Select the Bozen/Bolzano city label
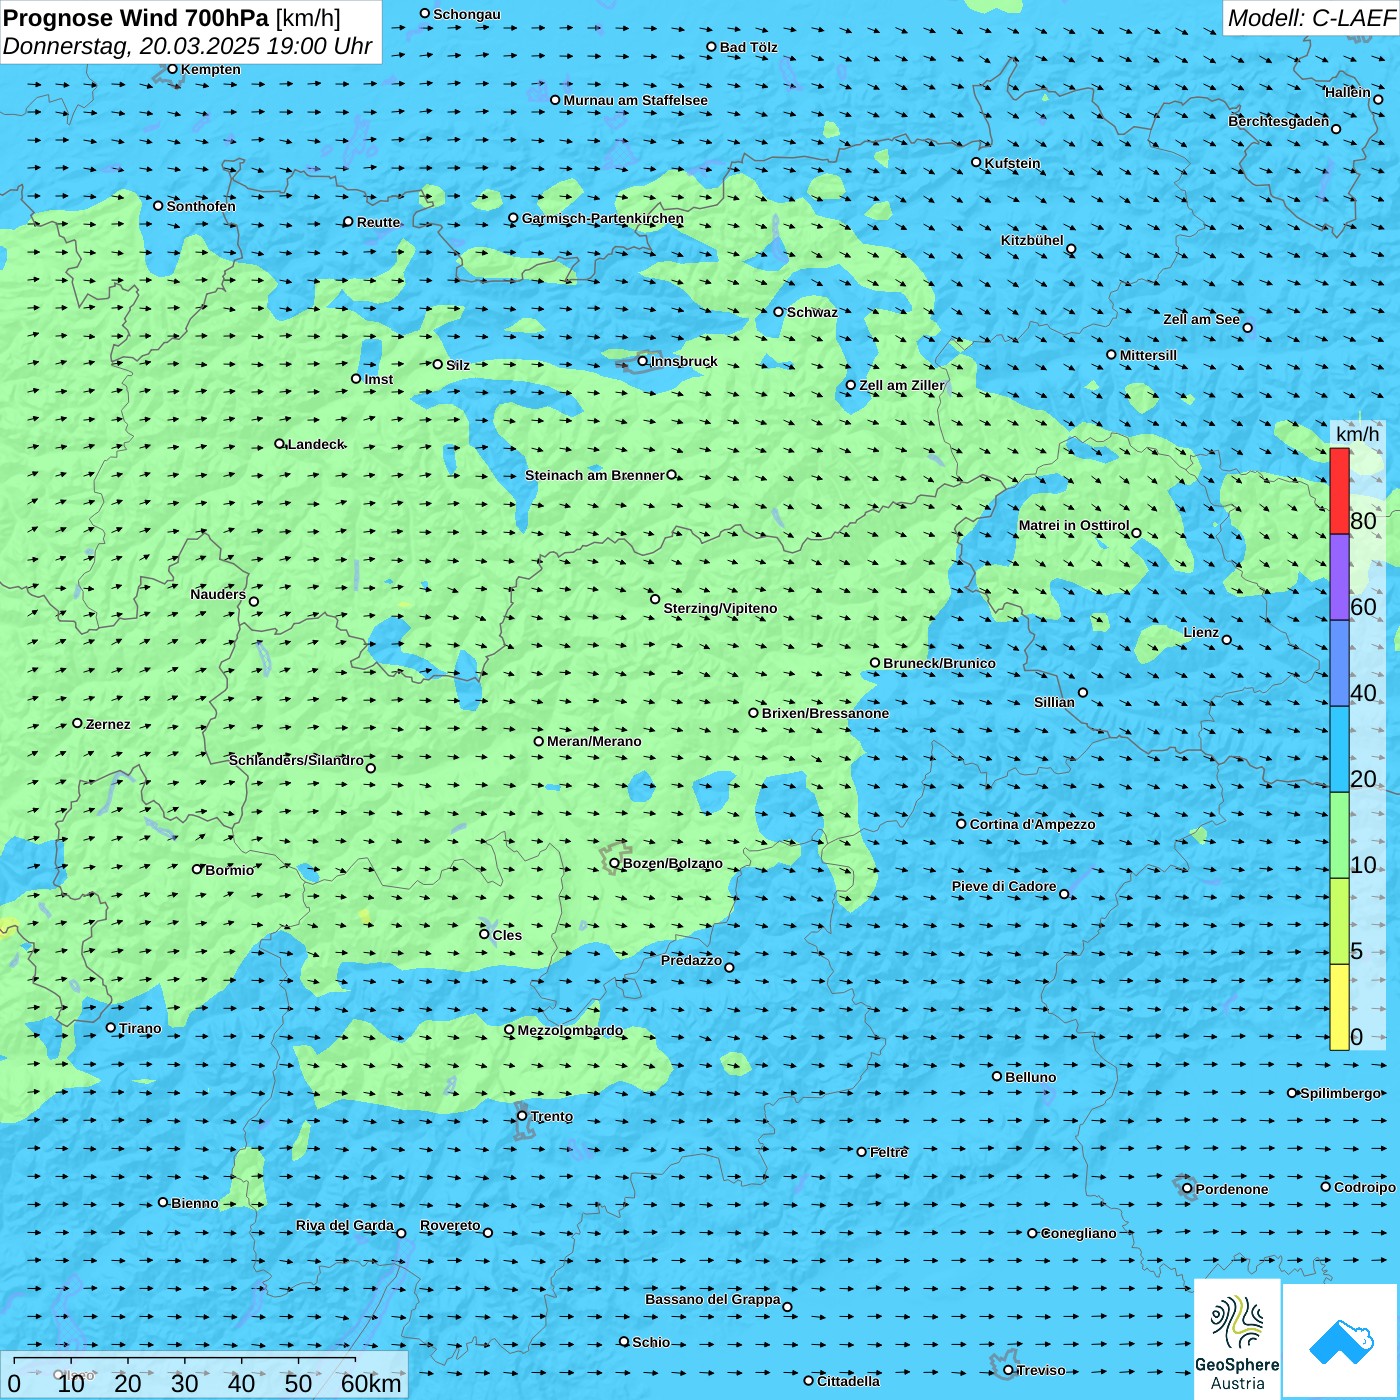The height and width of the screenshot is (1400, 1400). click(673, 863)
